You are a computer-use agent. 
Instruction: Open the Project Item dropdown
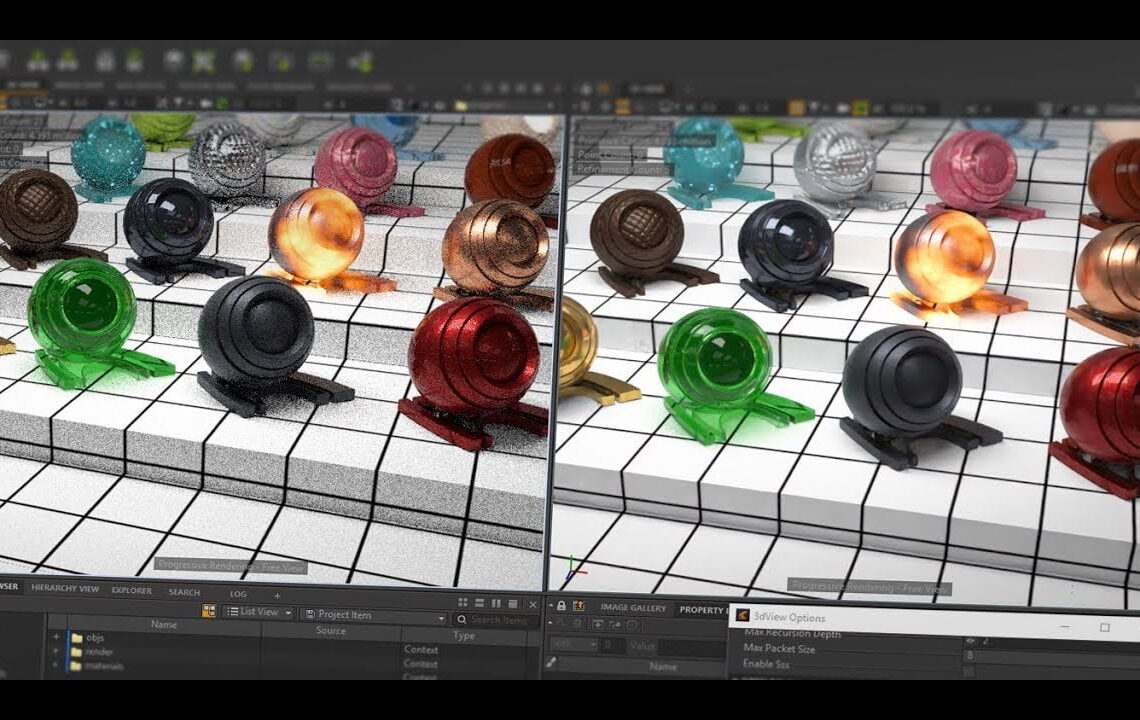(x=373, y=615)
